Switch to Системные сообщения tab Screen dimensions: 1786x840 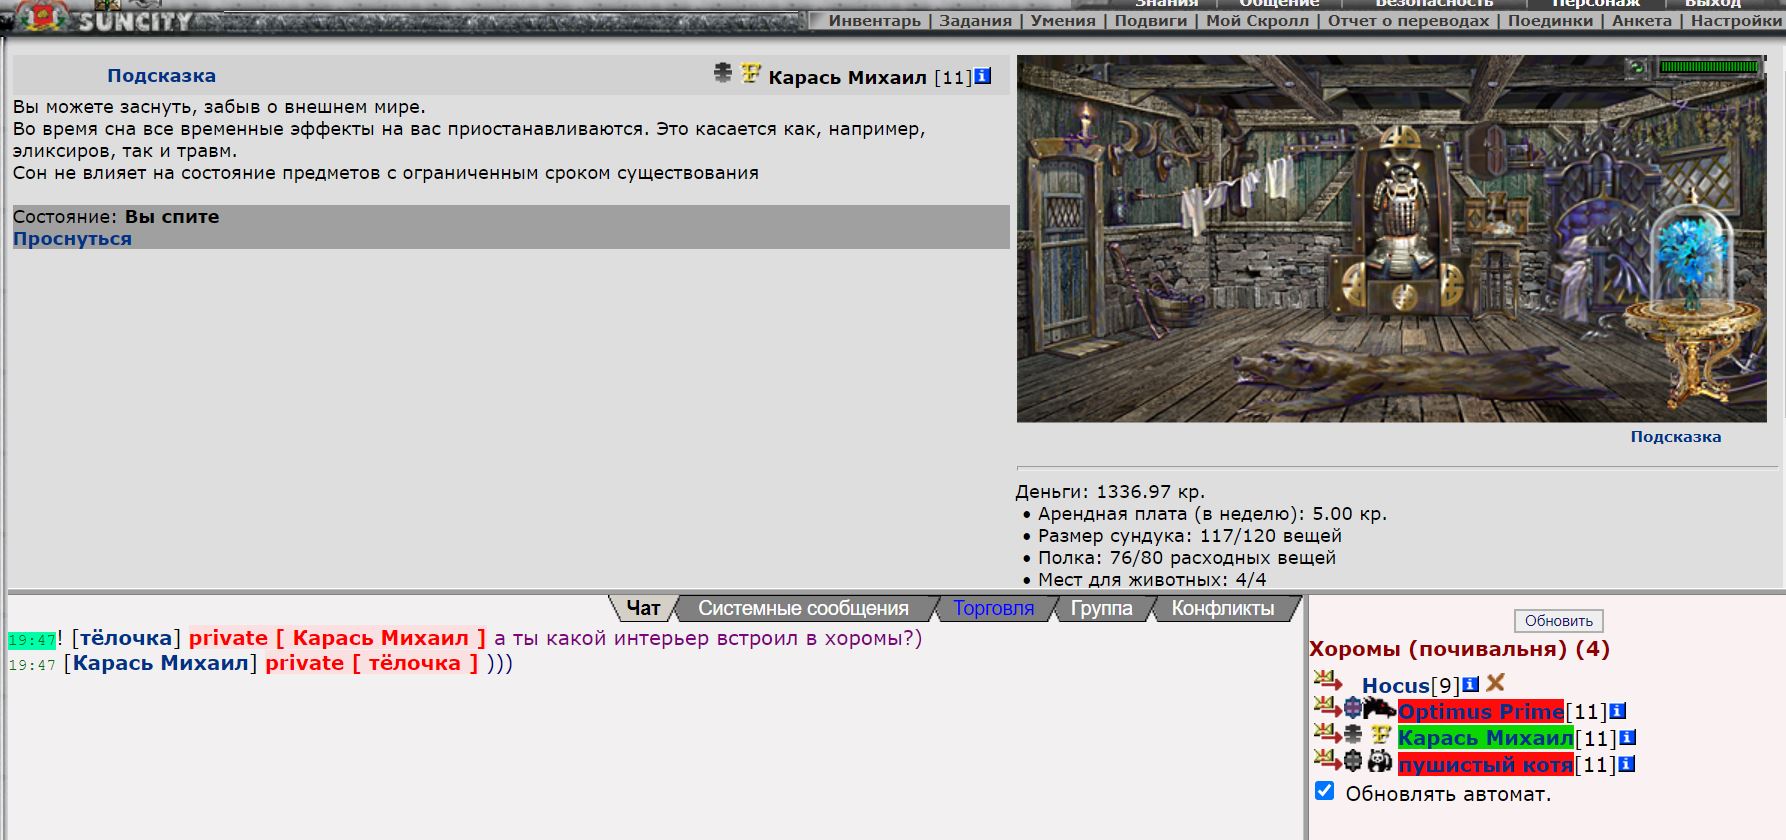pyautogui.click(x=803, y=608)
